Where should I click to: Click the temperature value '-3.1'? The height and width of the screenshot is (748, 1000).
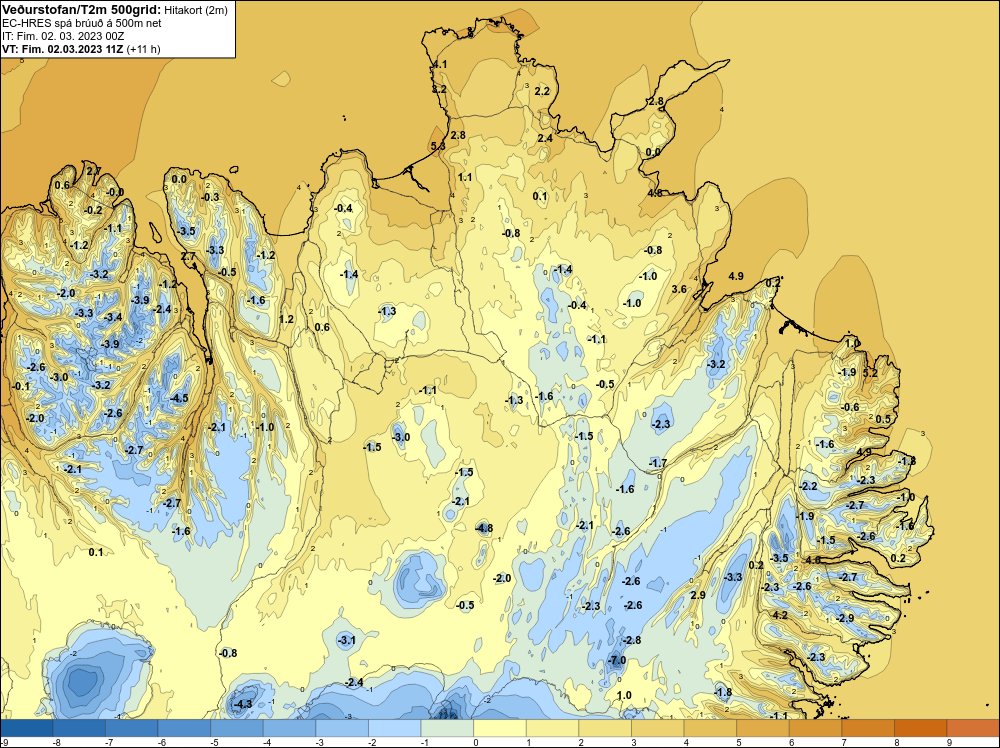347,640
